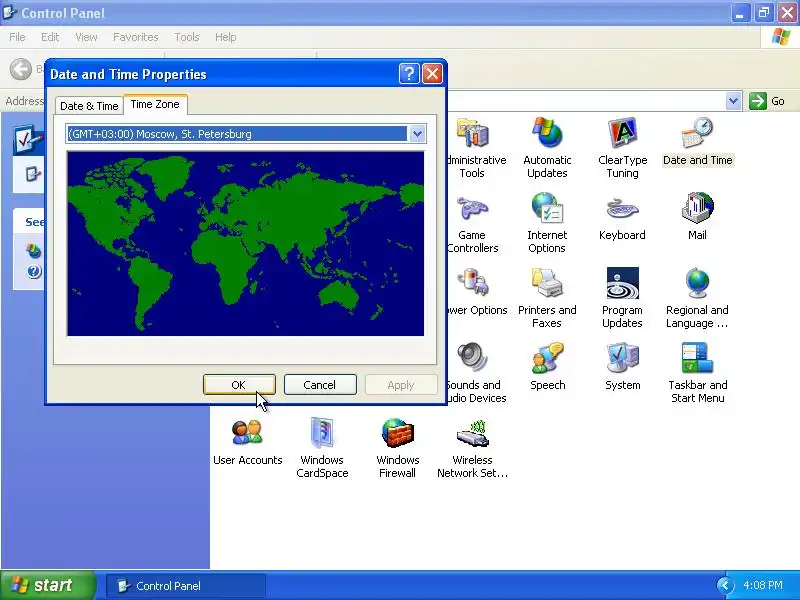Open Windows CardSpace icon
The width and height of the screenshot is (800, 600).
click(x=322, y=433)
